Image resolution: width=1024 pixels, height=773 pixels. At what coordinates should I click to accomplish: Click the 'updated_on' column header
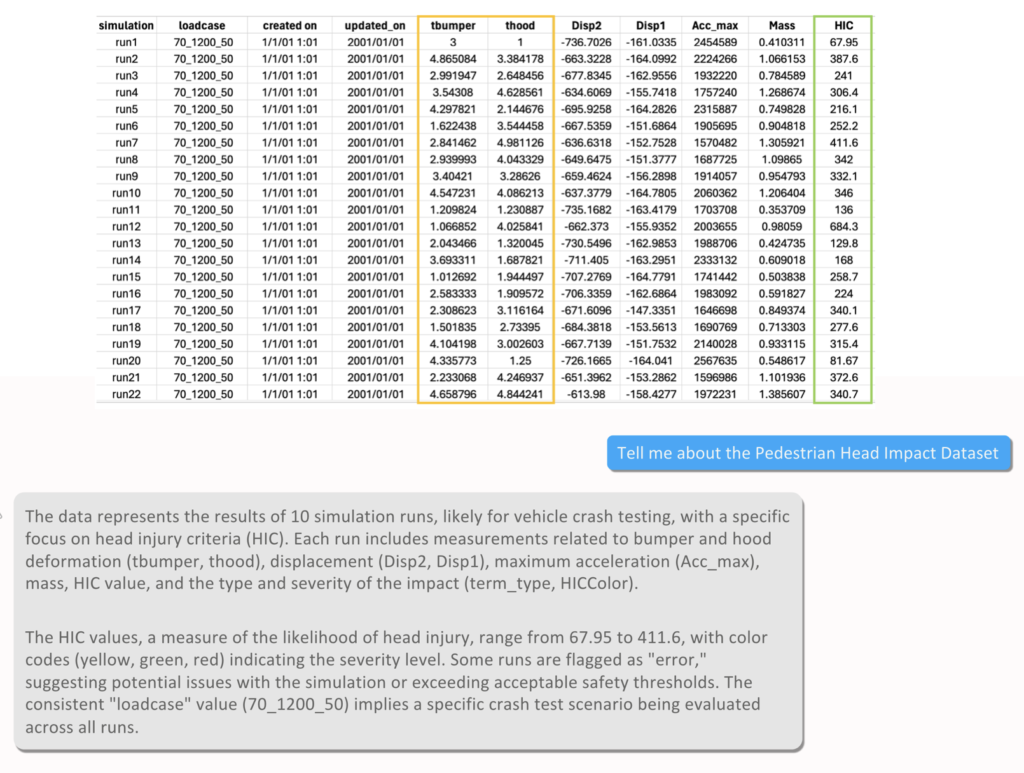click(375, 25)
